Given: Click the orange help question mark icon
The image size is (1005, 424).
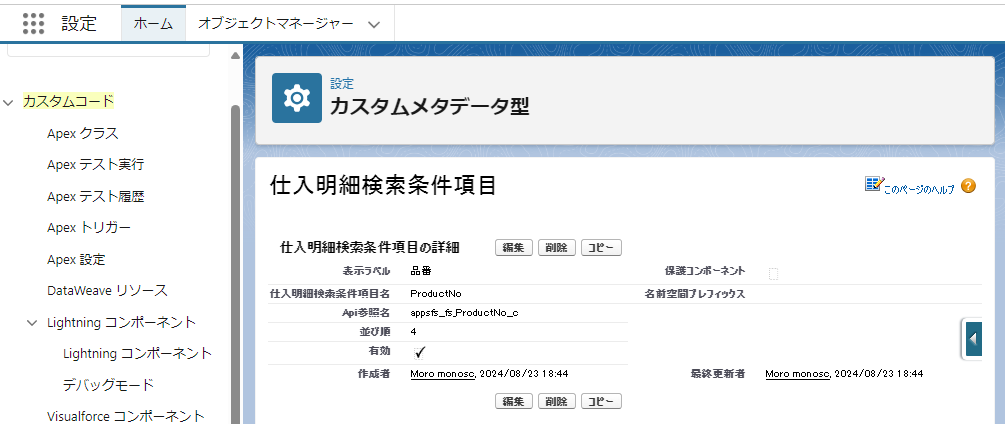Looking at the screenshot, I should click(968, 186).
